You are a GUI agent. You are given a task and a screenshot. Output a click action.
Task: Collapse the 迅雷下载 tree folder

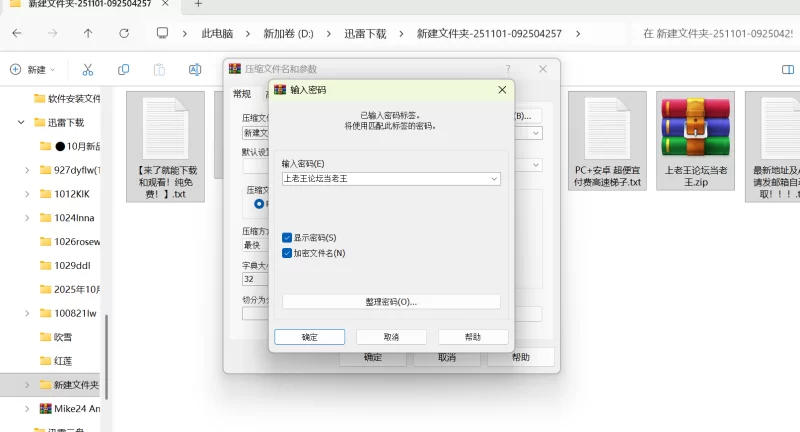(x=21, y=122)
